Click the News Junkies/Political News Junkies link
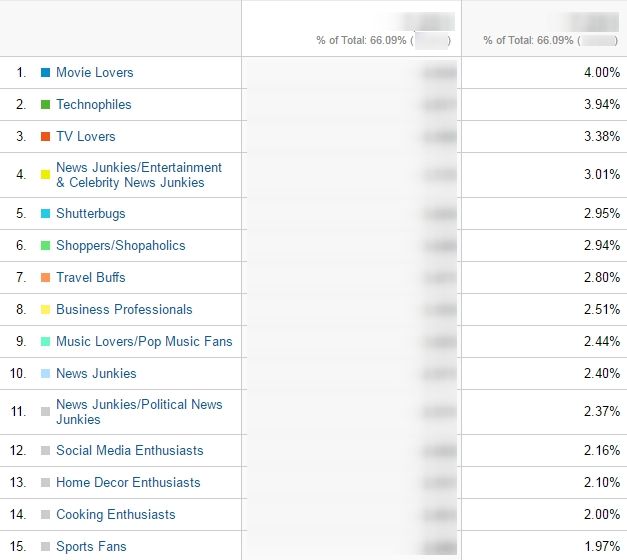This screenshot has width=627, height=560. point(138,412)
